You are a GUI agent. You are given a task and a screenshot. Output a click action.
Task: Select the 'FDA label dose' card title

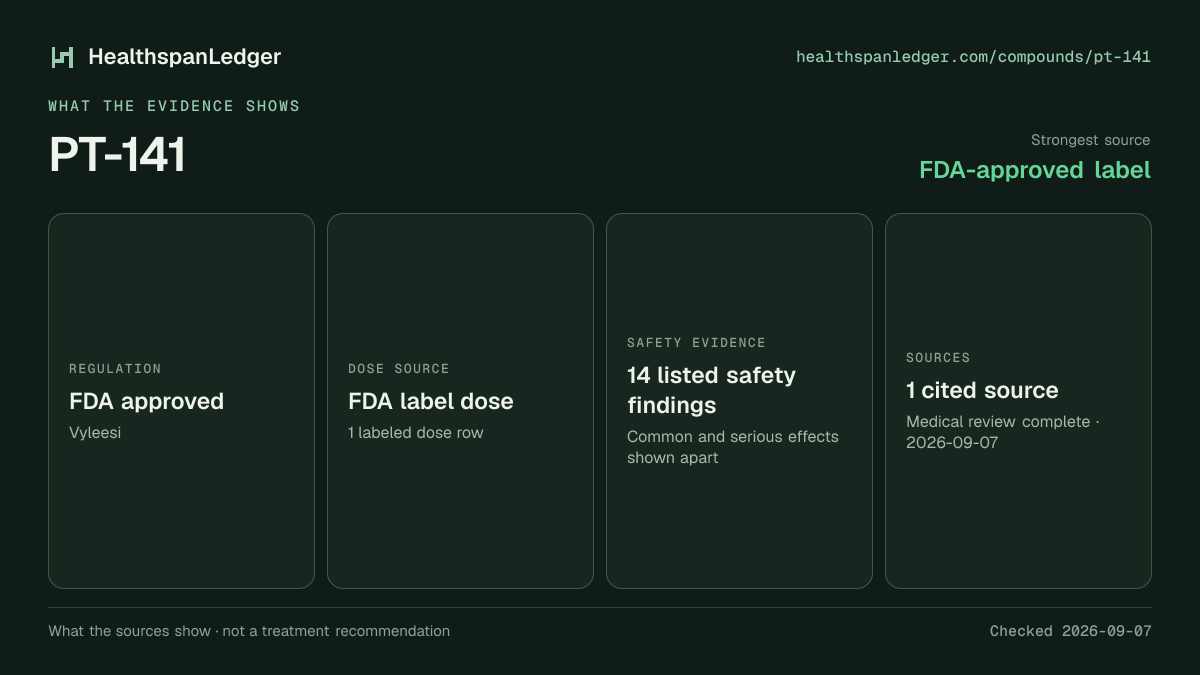coord(430,401)
